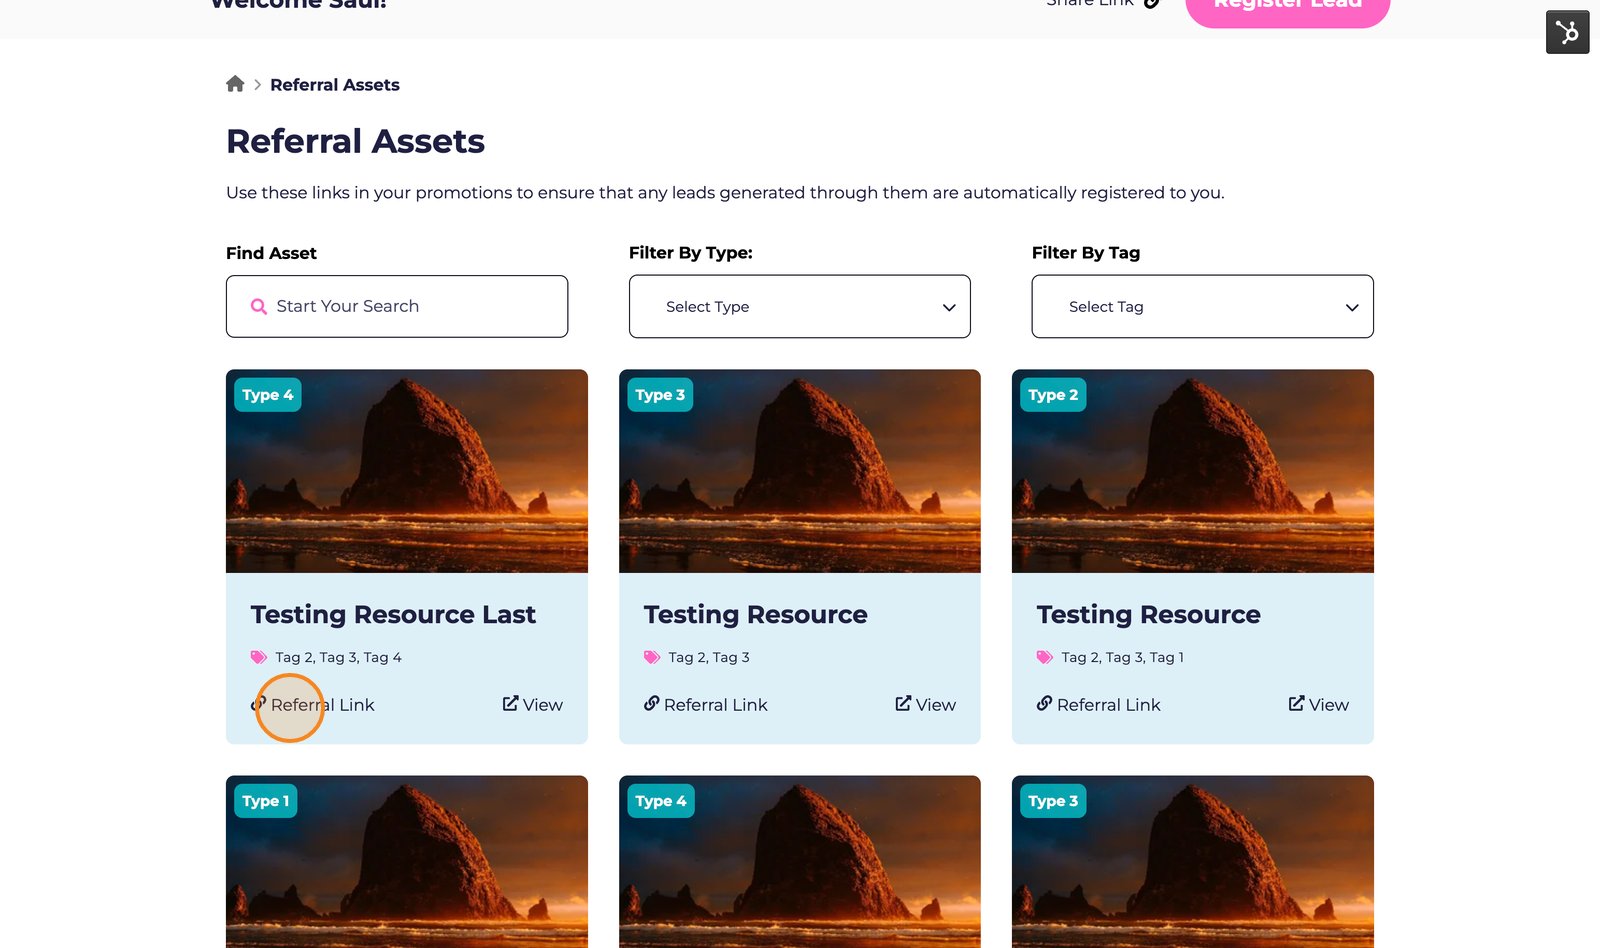This screenshot has width=1600, height=948.
Task: Click the magnifier icon in the search field
Action: (x=258, y=306)
